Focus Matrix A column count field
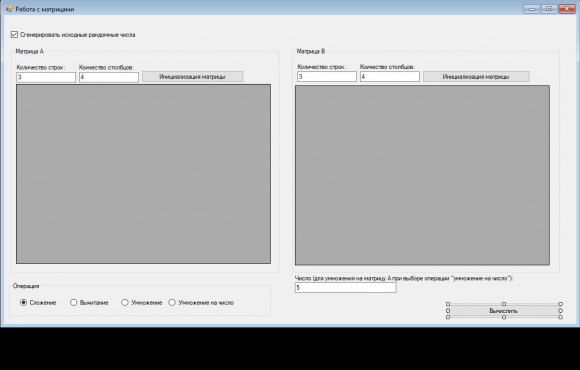 click(x=109, y=77)
